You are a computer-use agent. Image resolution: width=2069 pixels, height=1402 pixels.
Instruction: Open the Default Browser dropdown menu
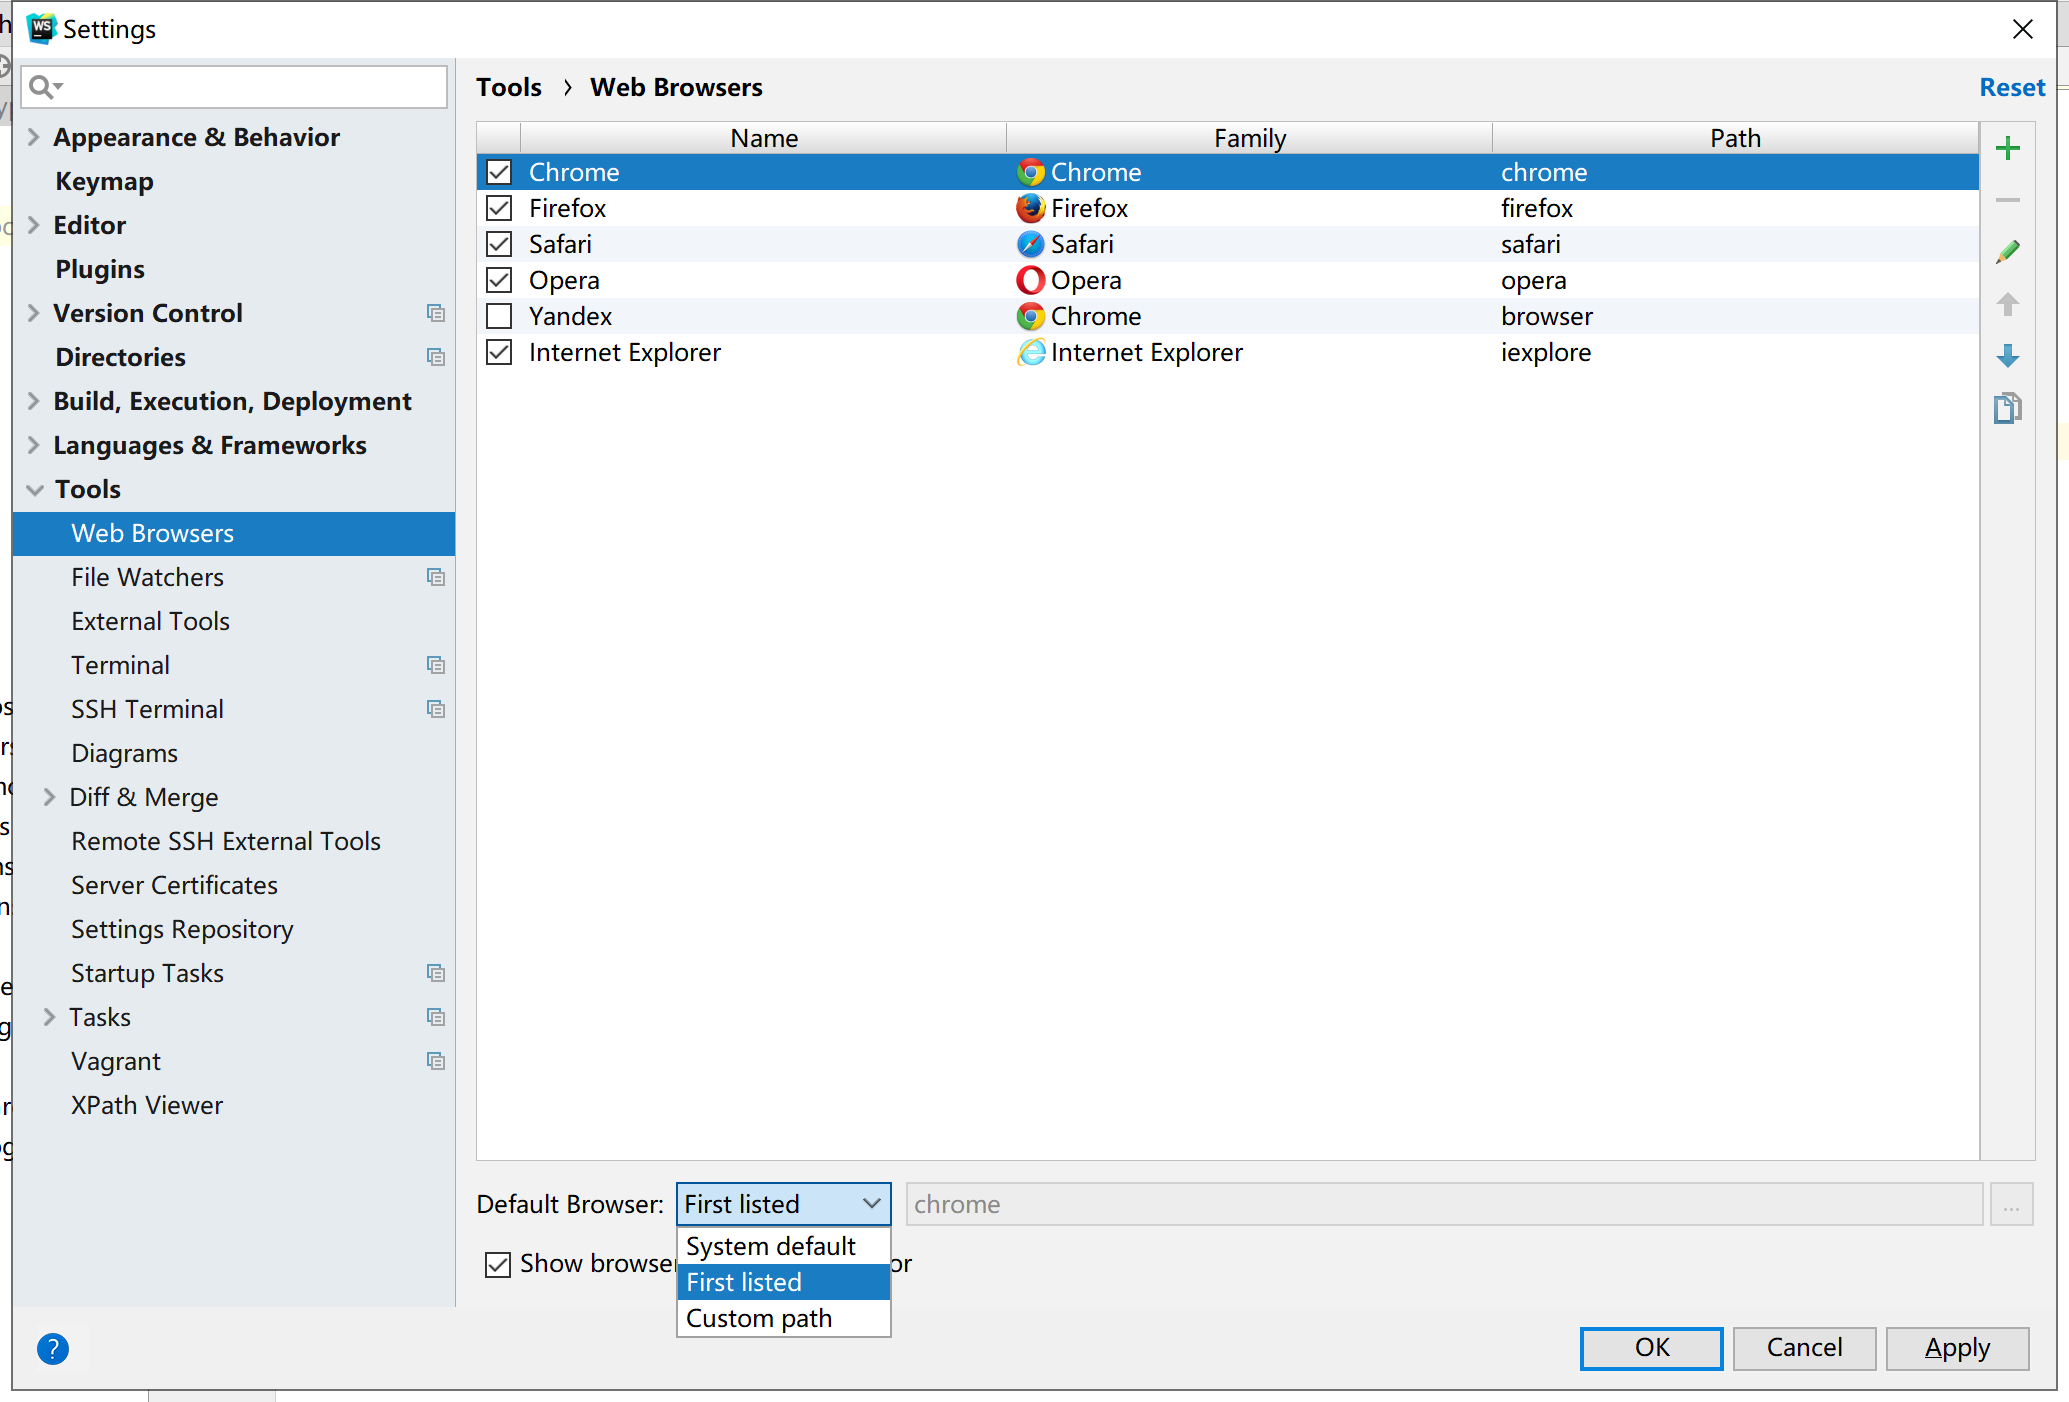tap(780, 1203)
